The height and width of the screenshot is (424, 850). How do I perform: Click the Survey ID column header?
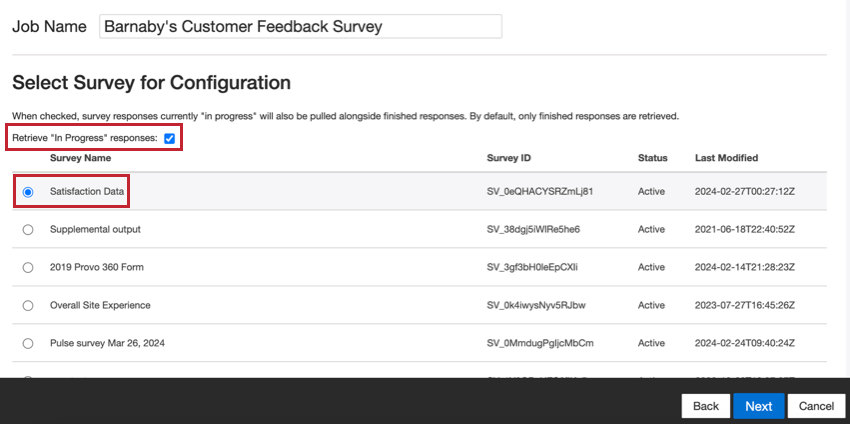pyautogui.click(x=509, y=158)
